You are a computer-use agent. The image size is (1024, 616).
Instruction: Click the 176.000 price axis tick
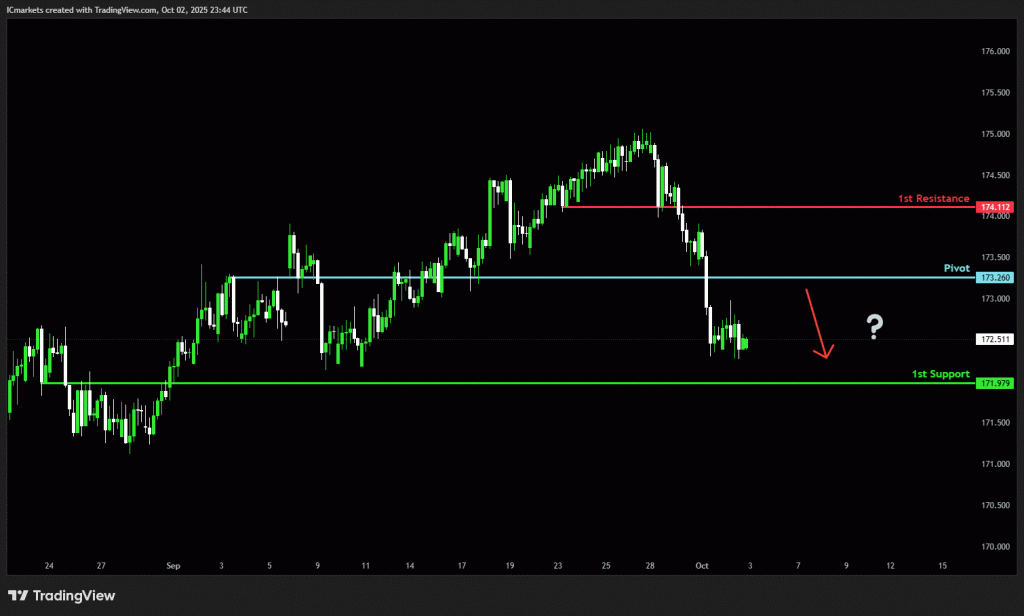[x=994, y=51]
